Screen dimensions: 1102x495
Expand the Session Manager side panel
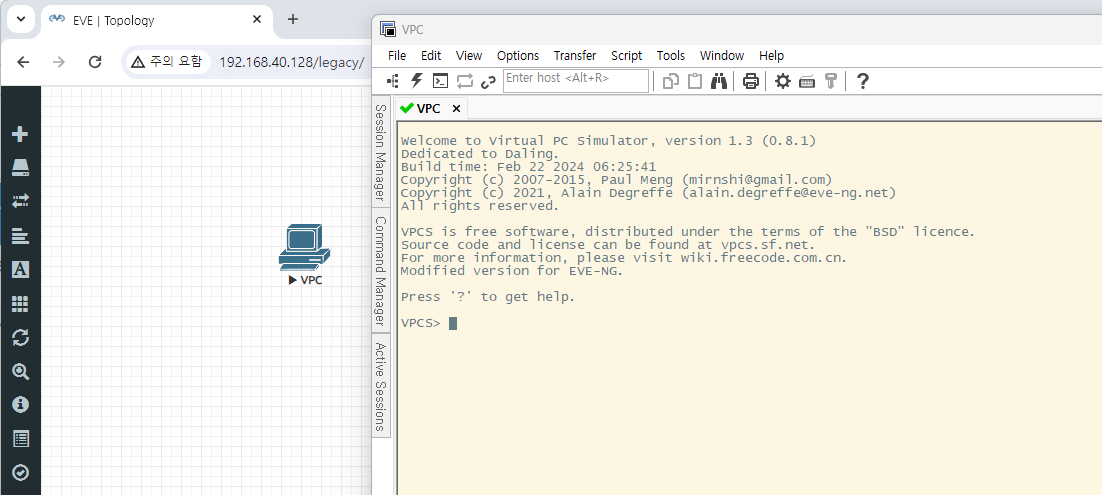click(380, 152)
